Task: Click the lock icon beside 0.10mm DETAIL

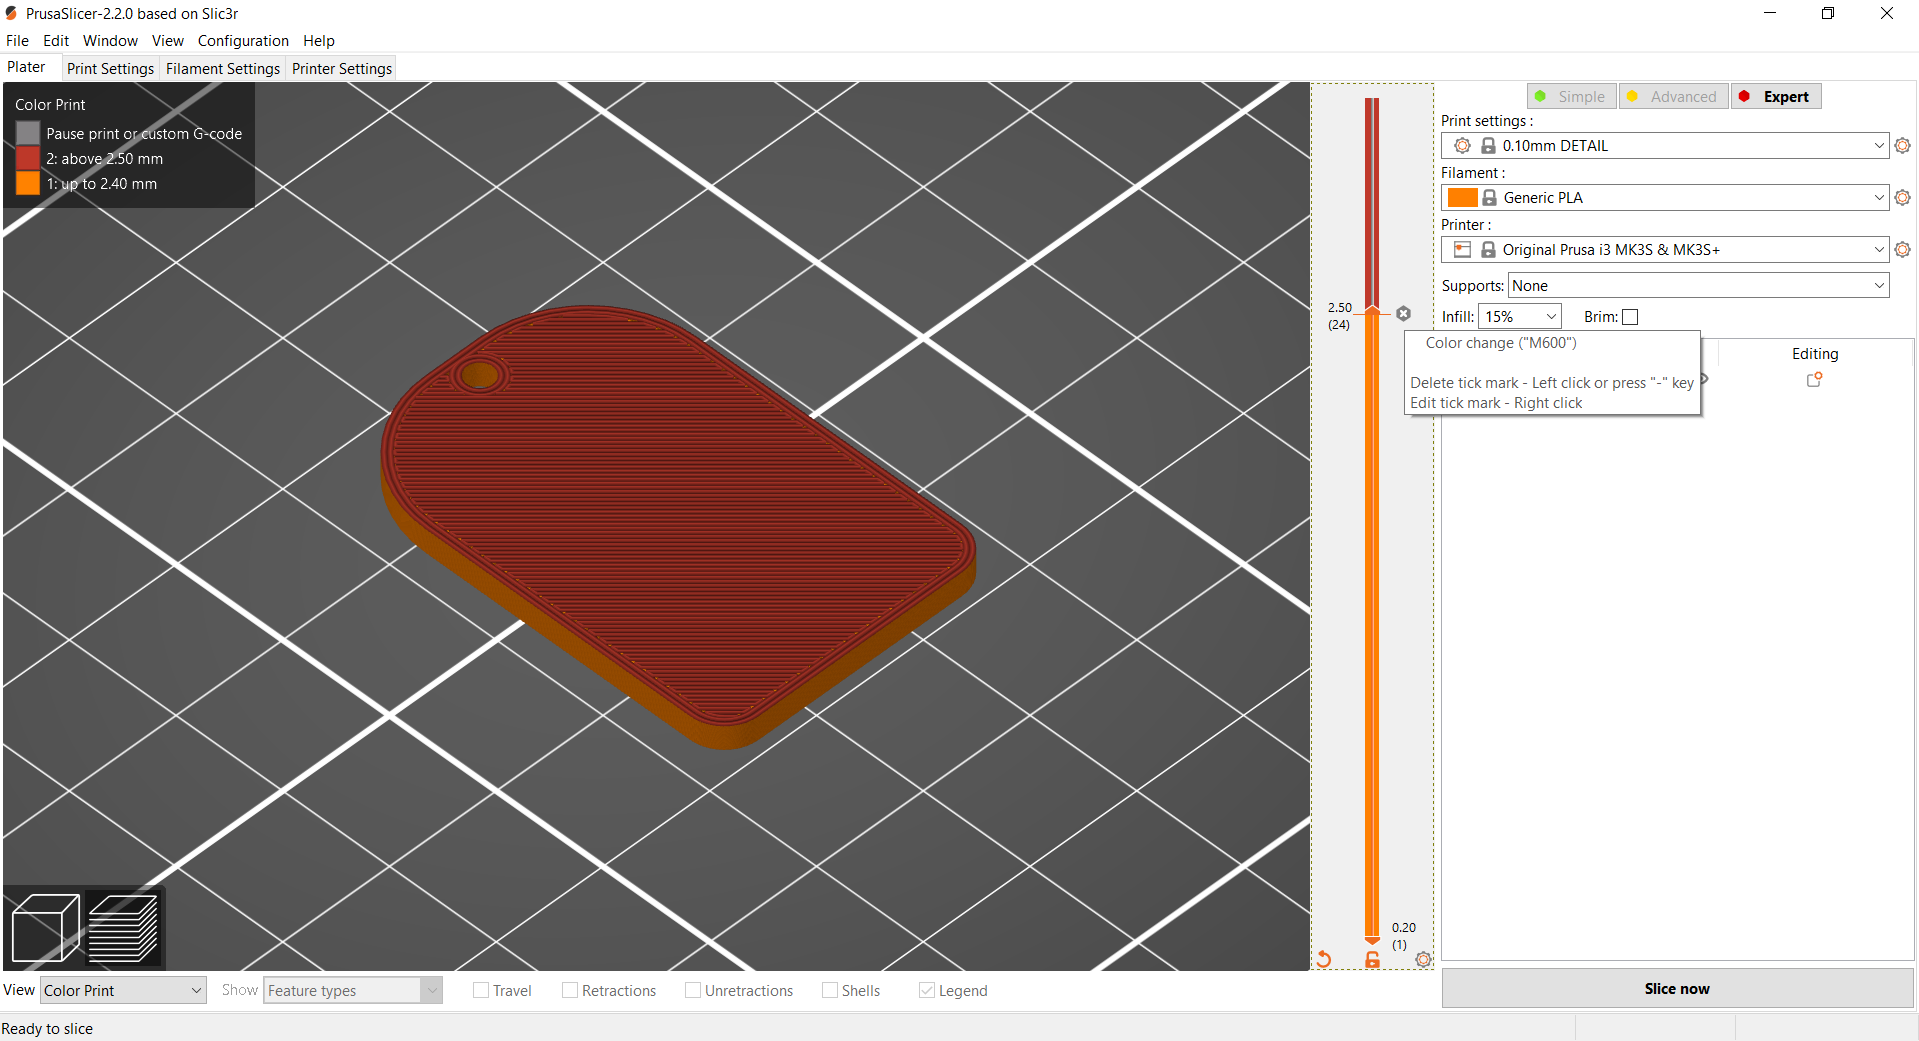Action: click(1488, 146)
